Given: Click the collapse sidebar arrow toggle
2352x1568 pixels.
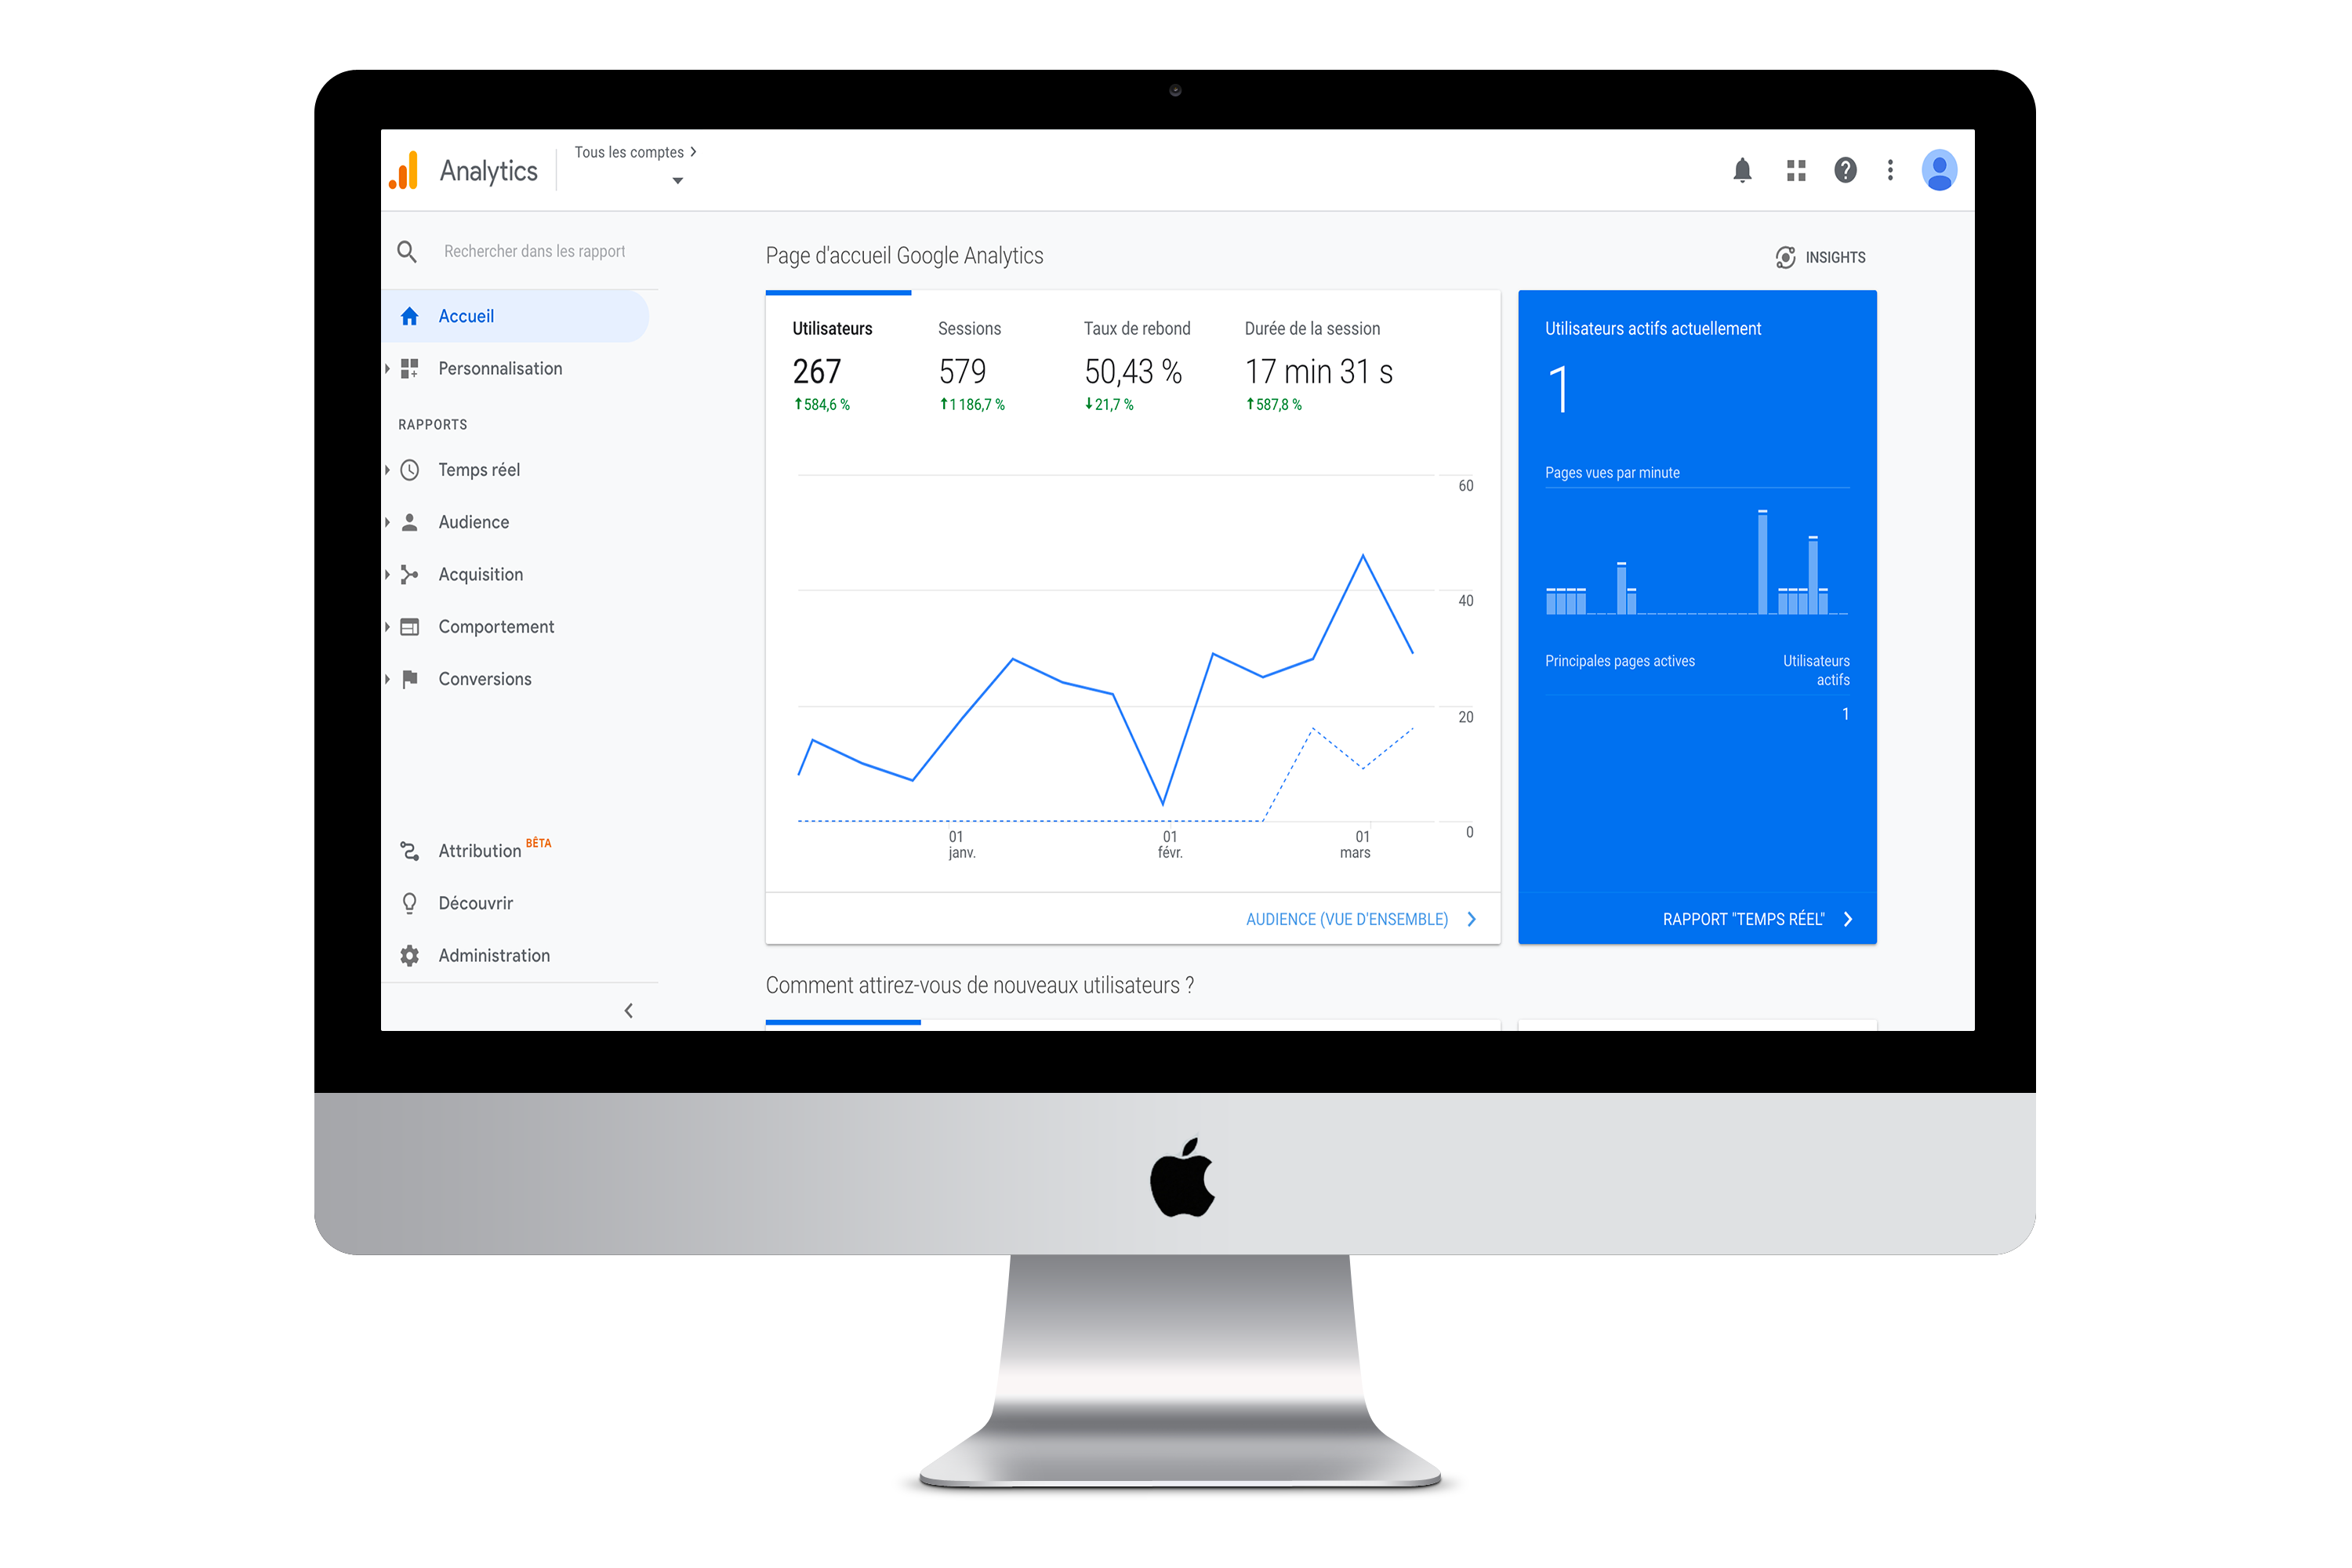Looking at the screenshot, I should [628, 1010].
